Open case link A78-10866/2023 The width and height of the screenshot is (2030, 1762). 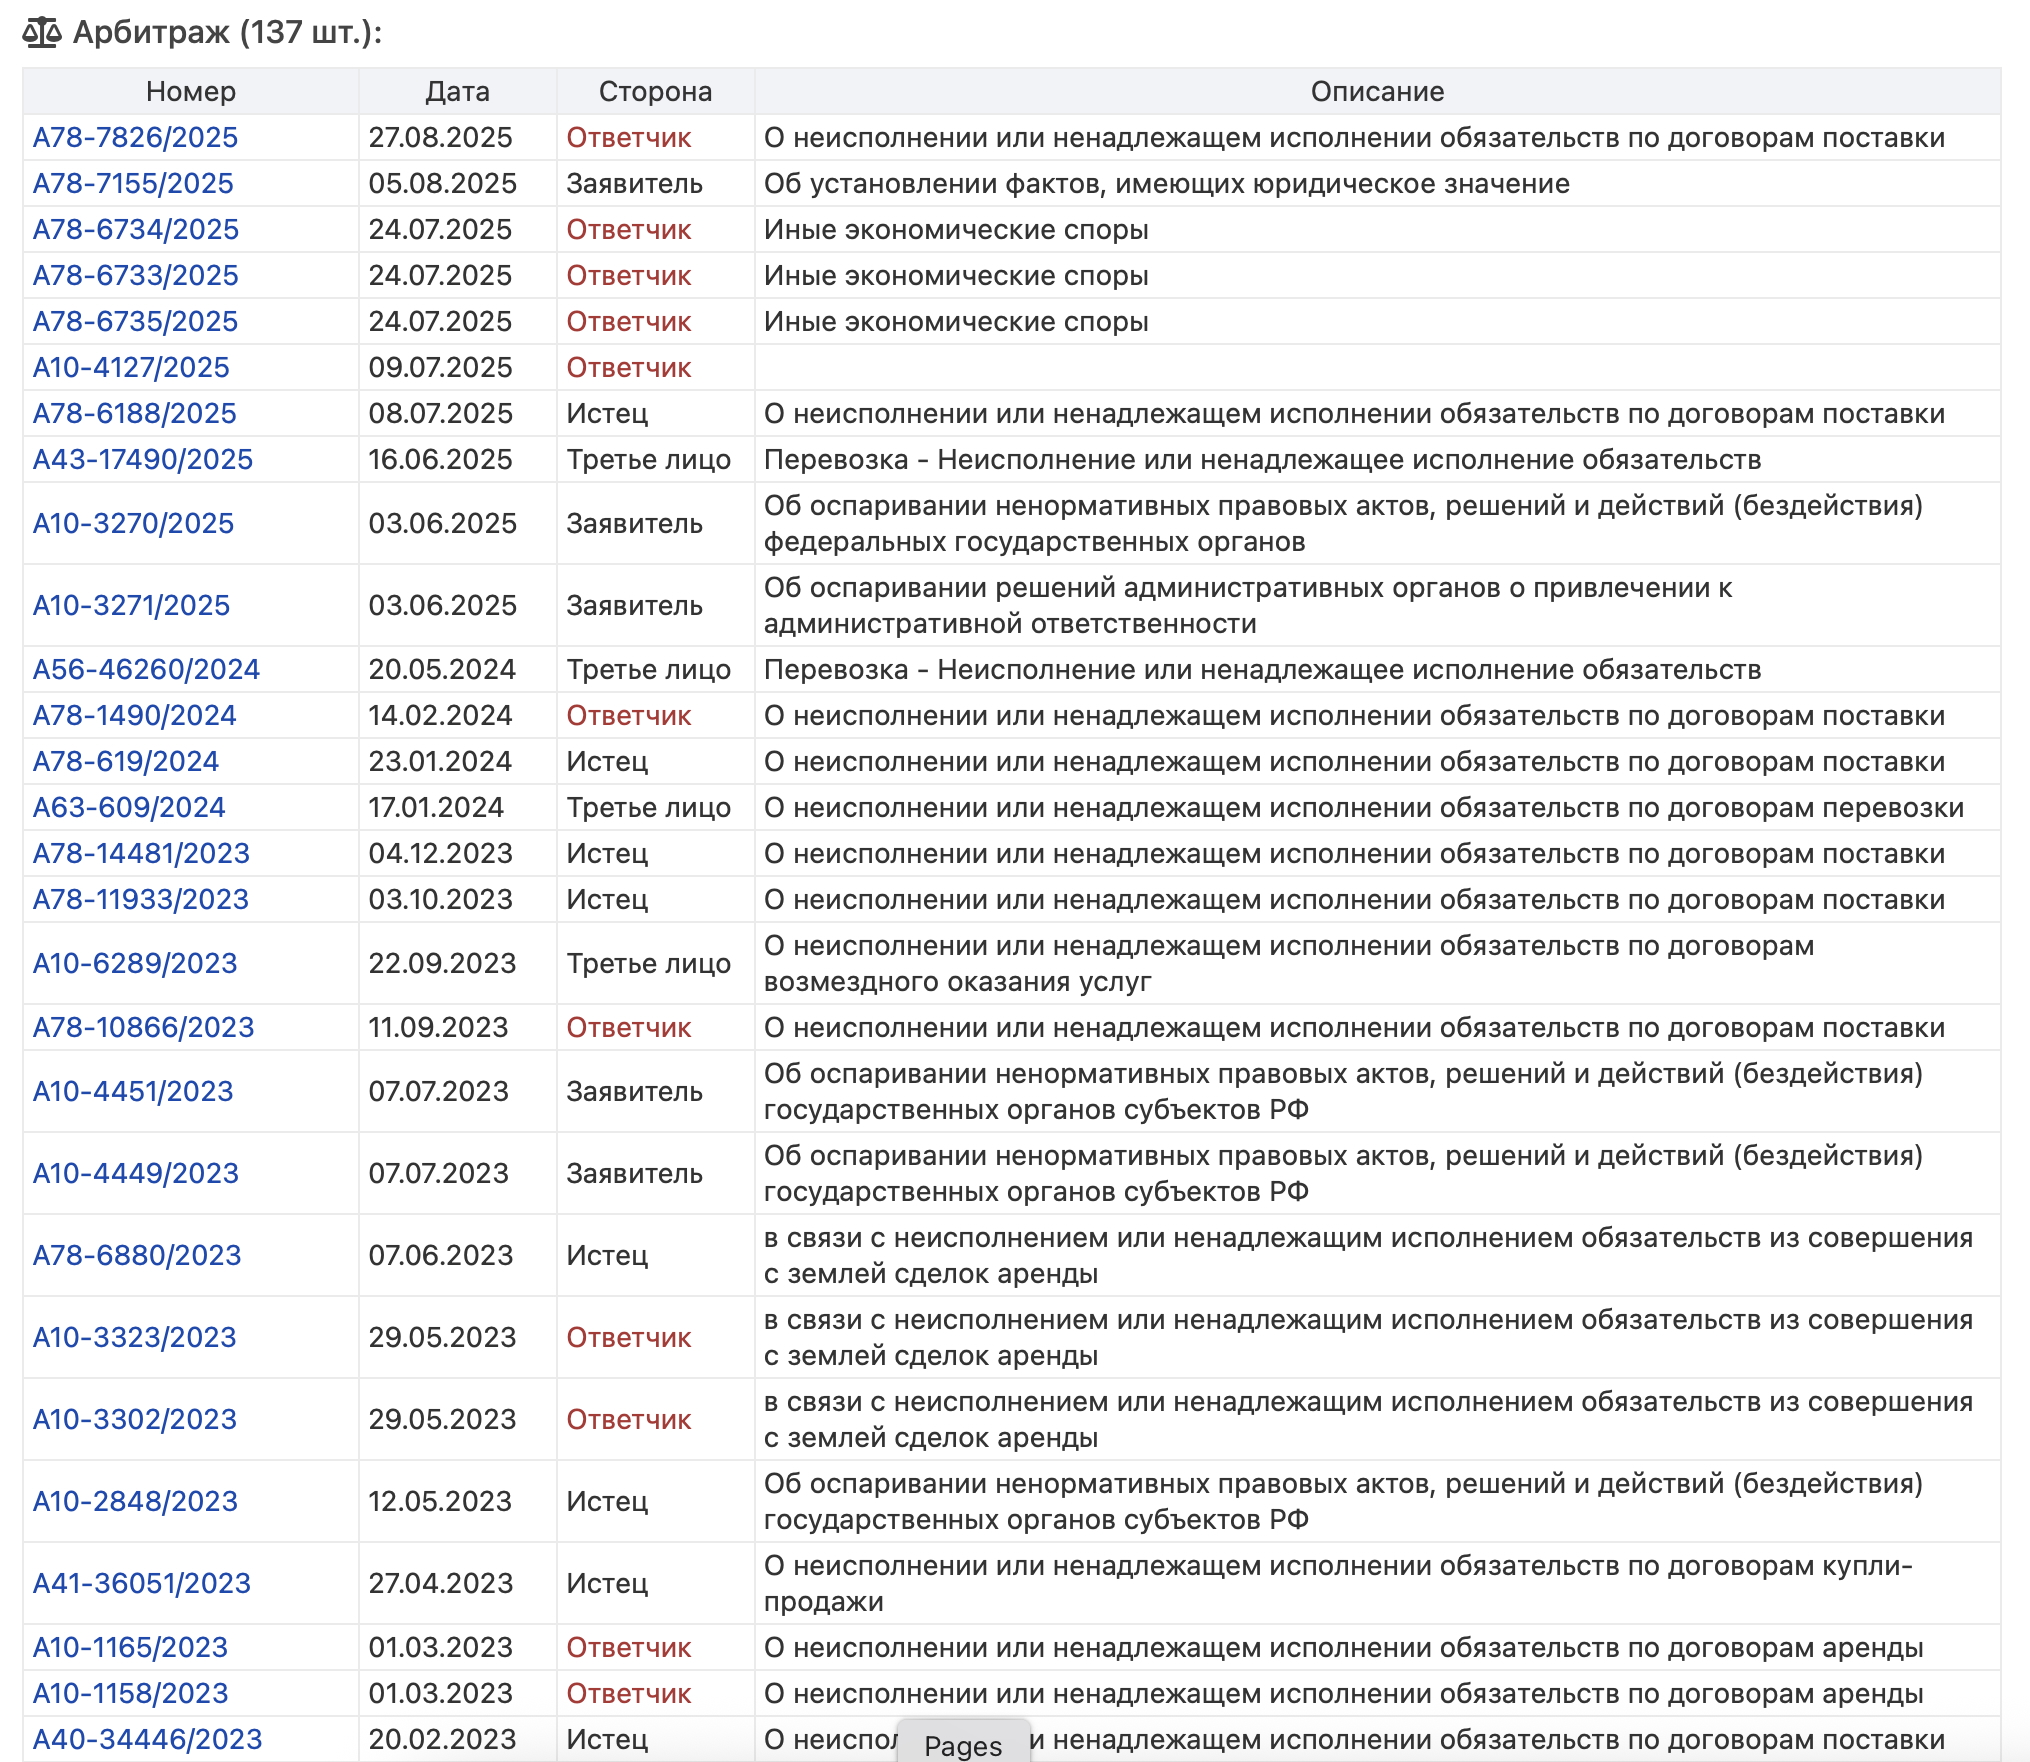(x=144, y=1027)
